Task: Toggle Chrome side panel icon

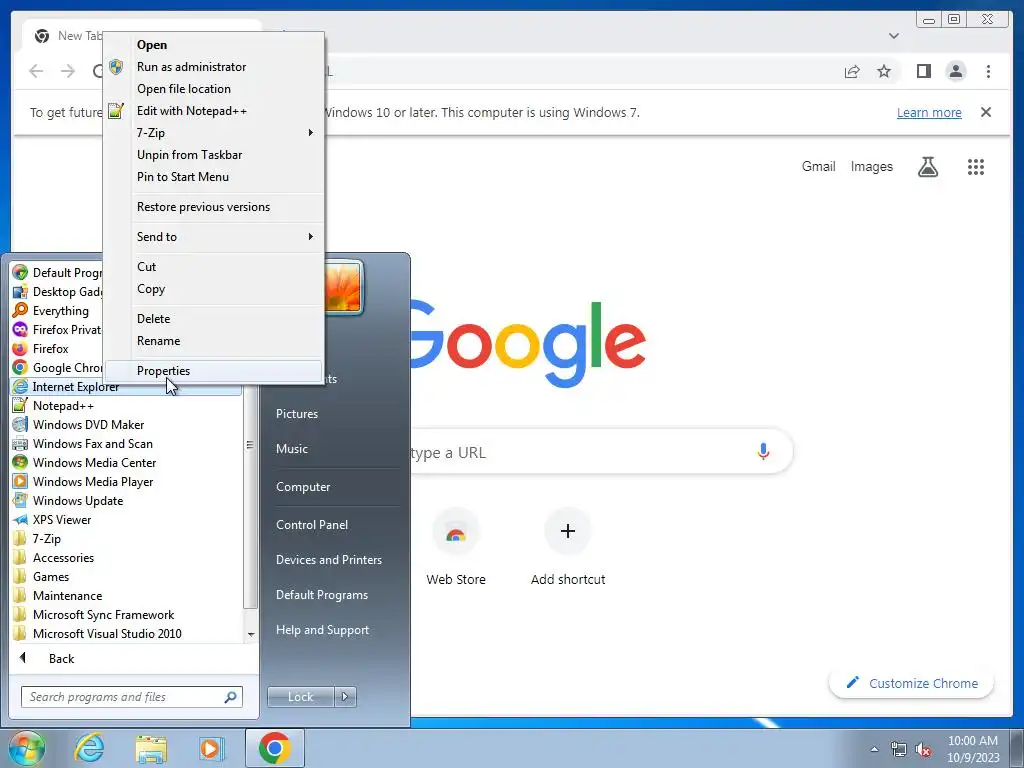Action: (923, 71)
